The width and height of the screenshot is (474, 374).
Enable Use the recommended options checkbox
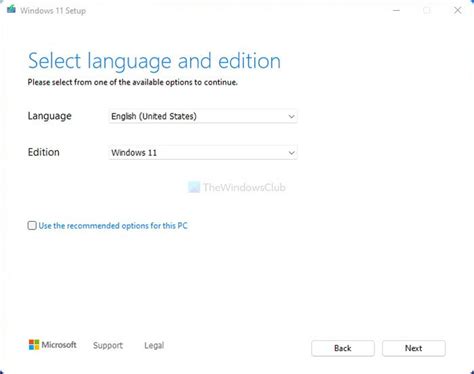click(x=32, y=226)
